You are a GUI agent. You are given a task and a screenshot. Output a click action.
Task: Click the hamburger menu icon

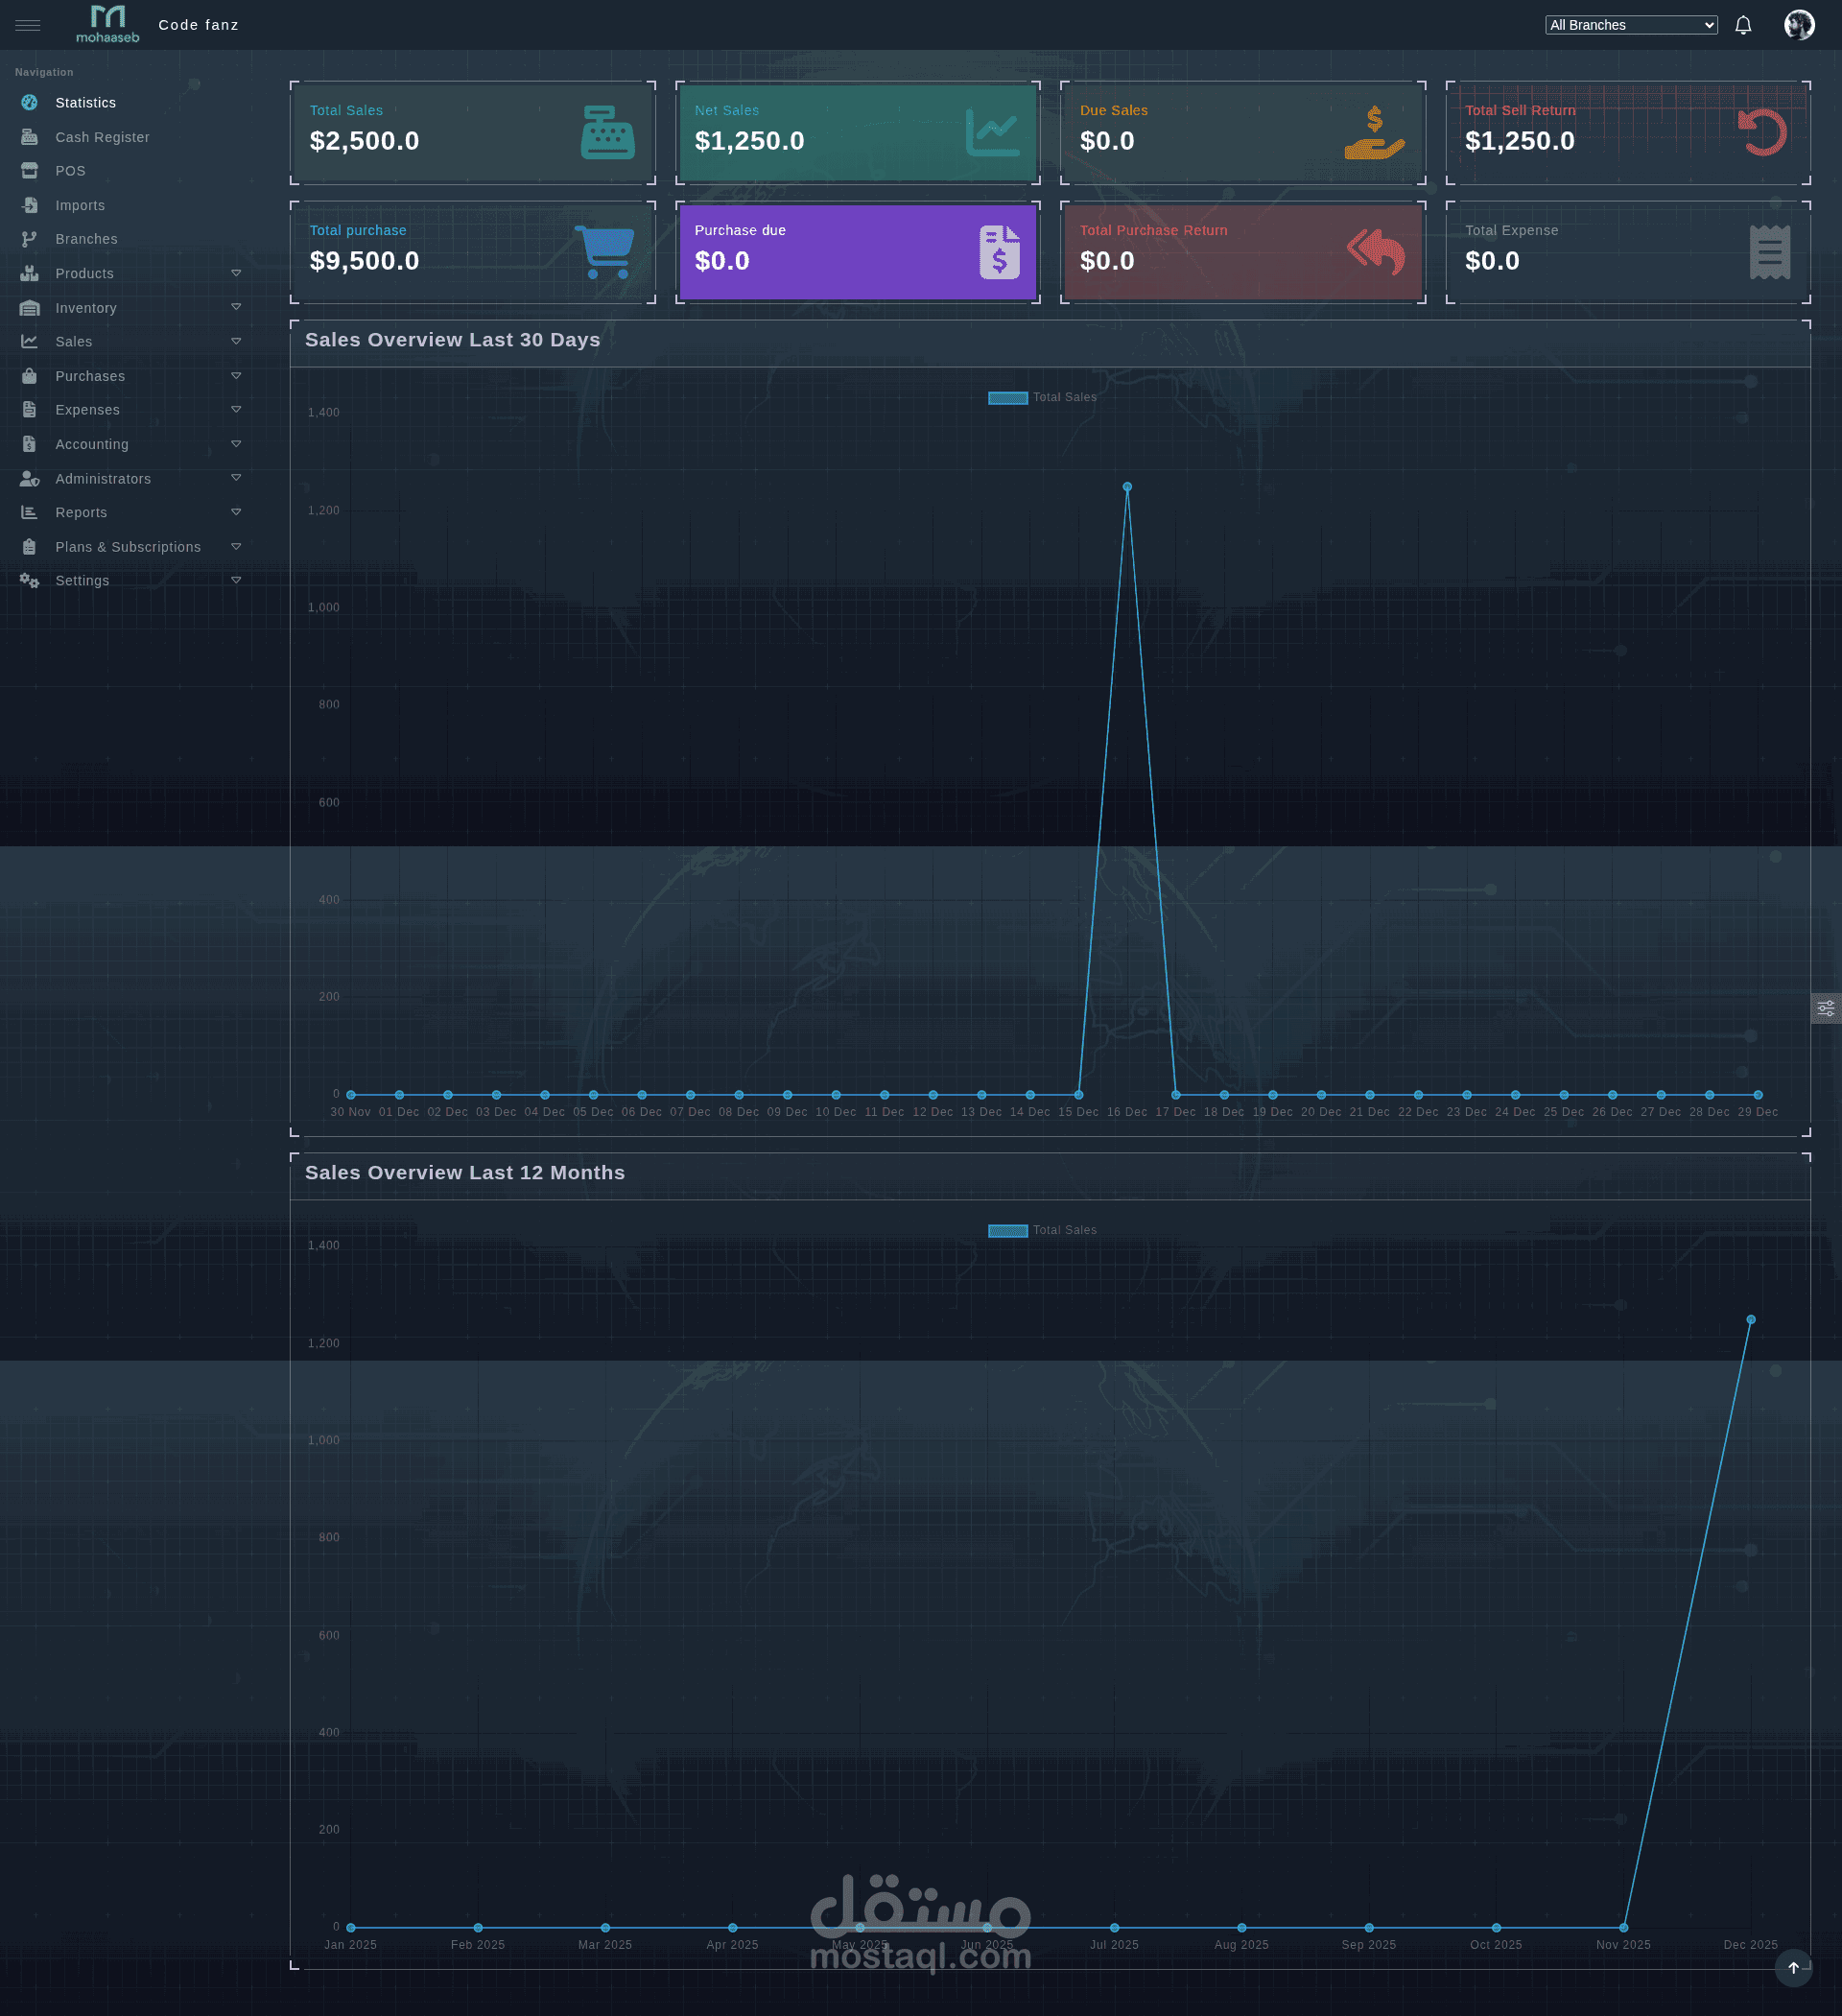(28, 25)
